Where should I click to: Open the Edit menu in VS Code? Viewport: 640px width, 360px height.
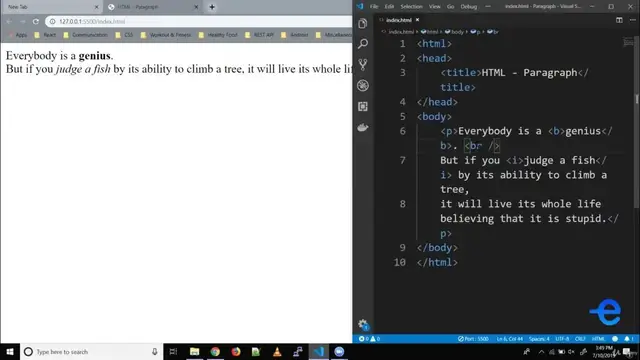click(x=389, y=7)
